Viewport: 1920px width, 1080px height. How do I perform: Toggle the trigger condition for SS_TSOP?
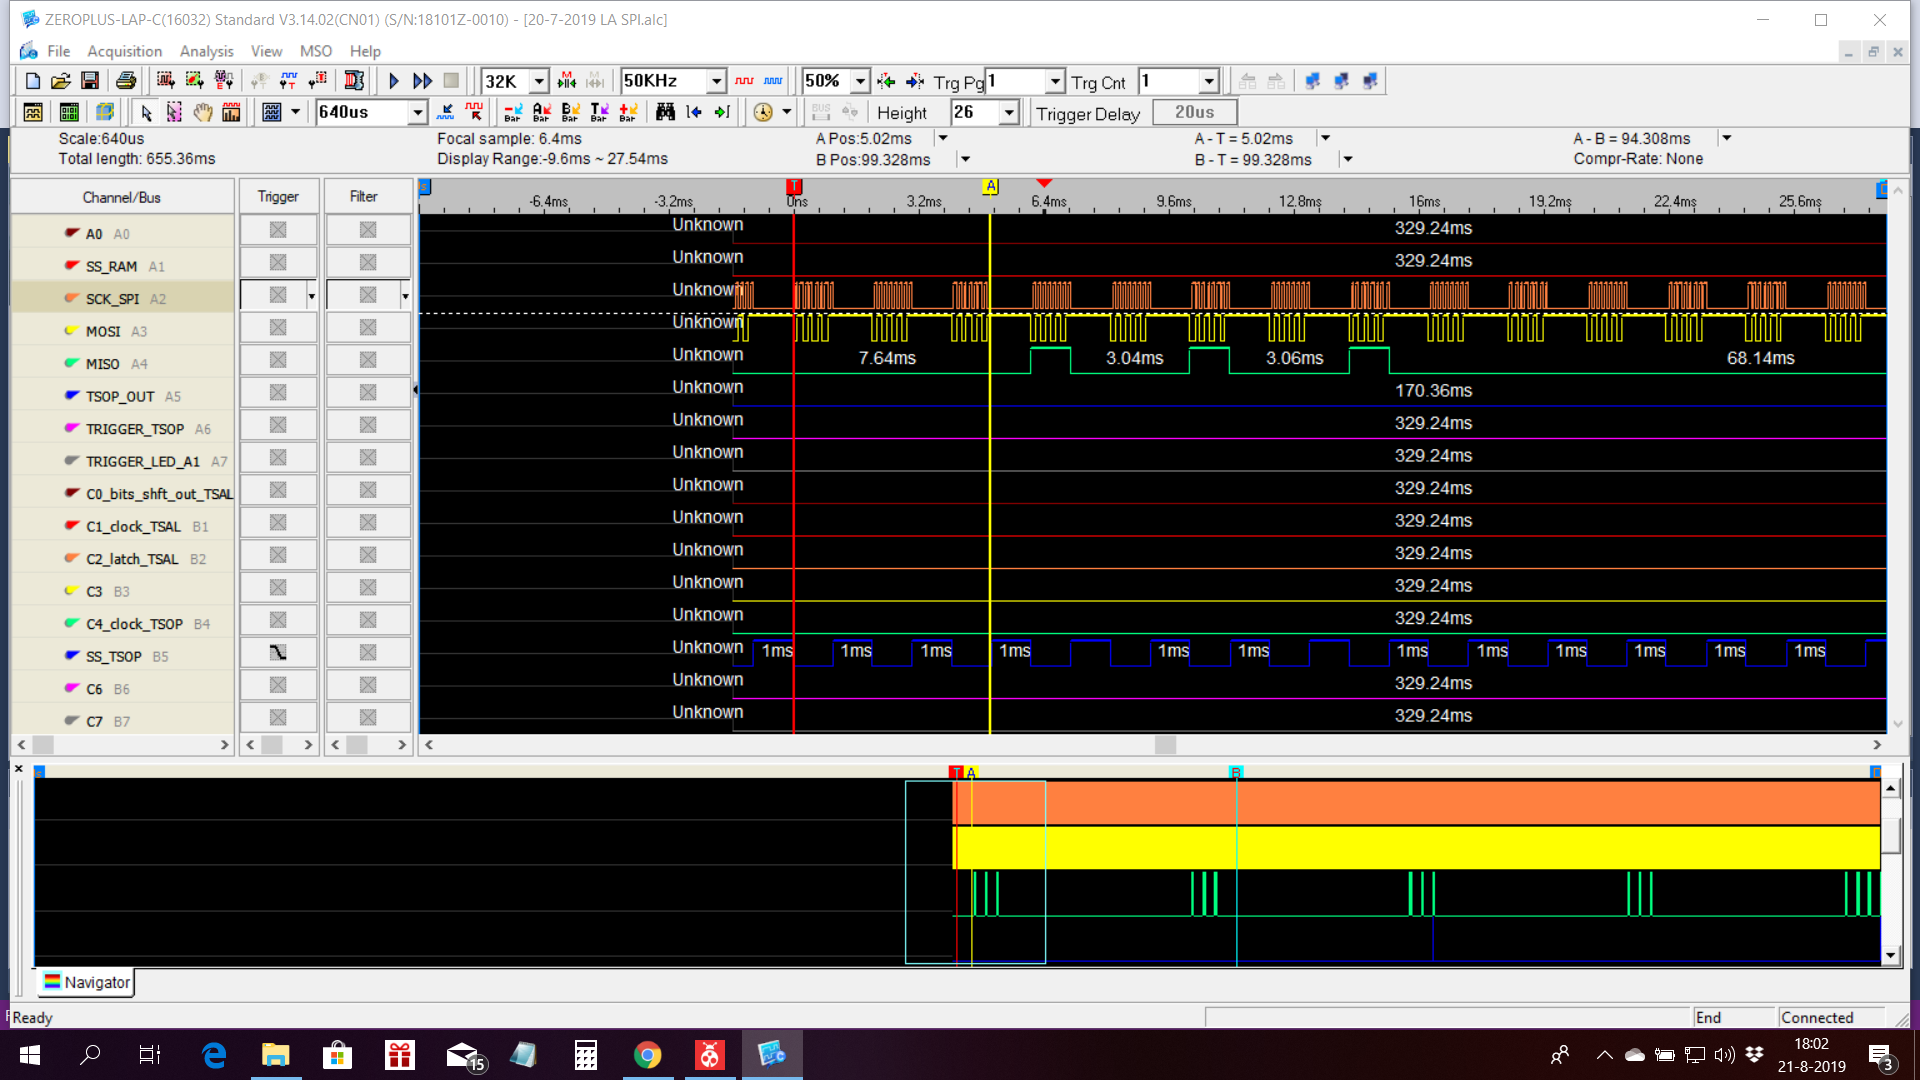278,653
